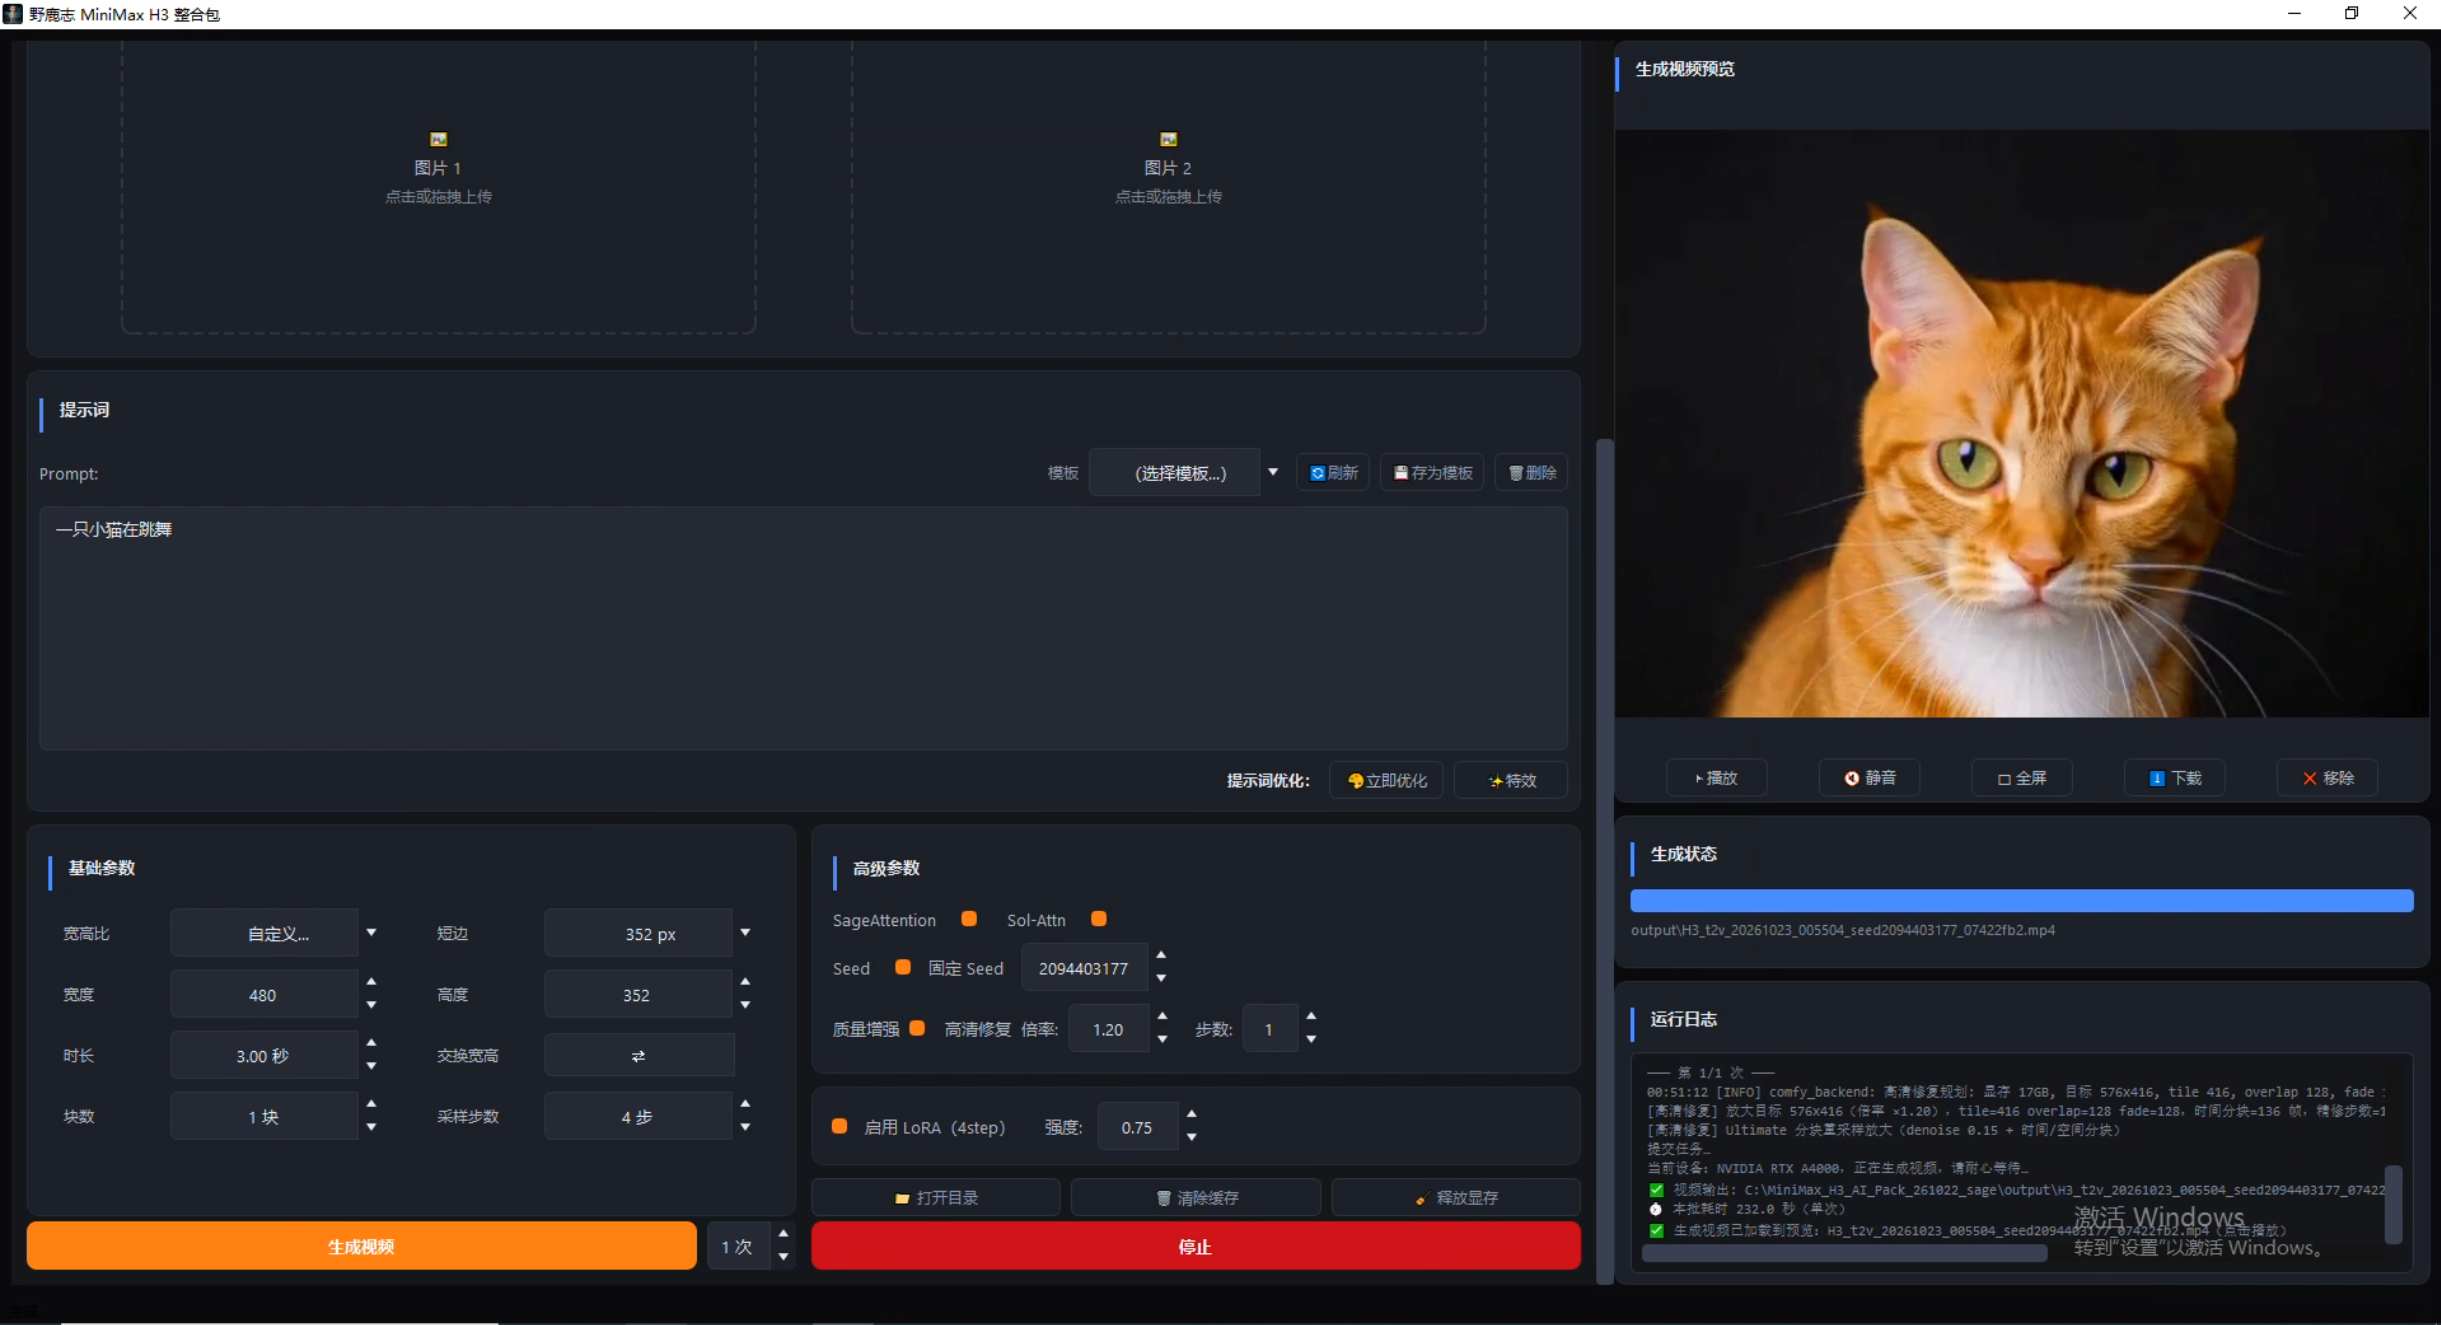Click the Seed value 2094403177 field

point(1083,968)
